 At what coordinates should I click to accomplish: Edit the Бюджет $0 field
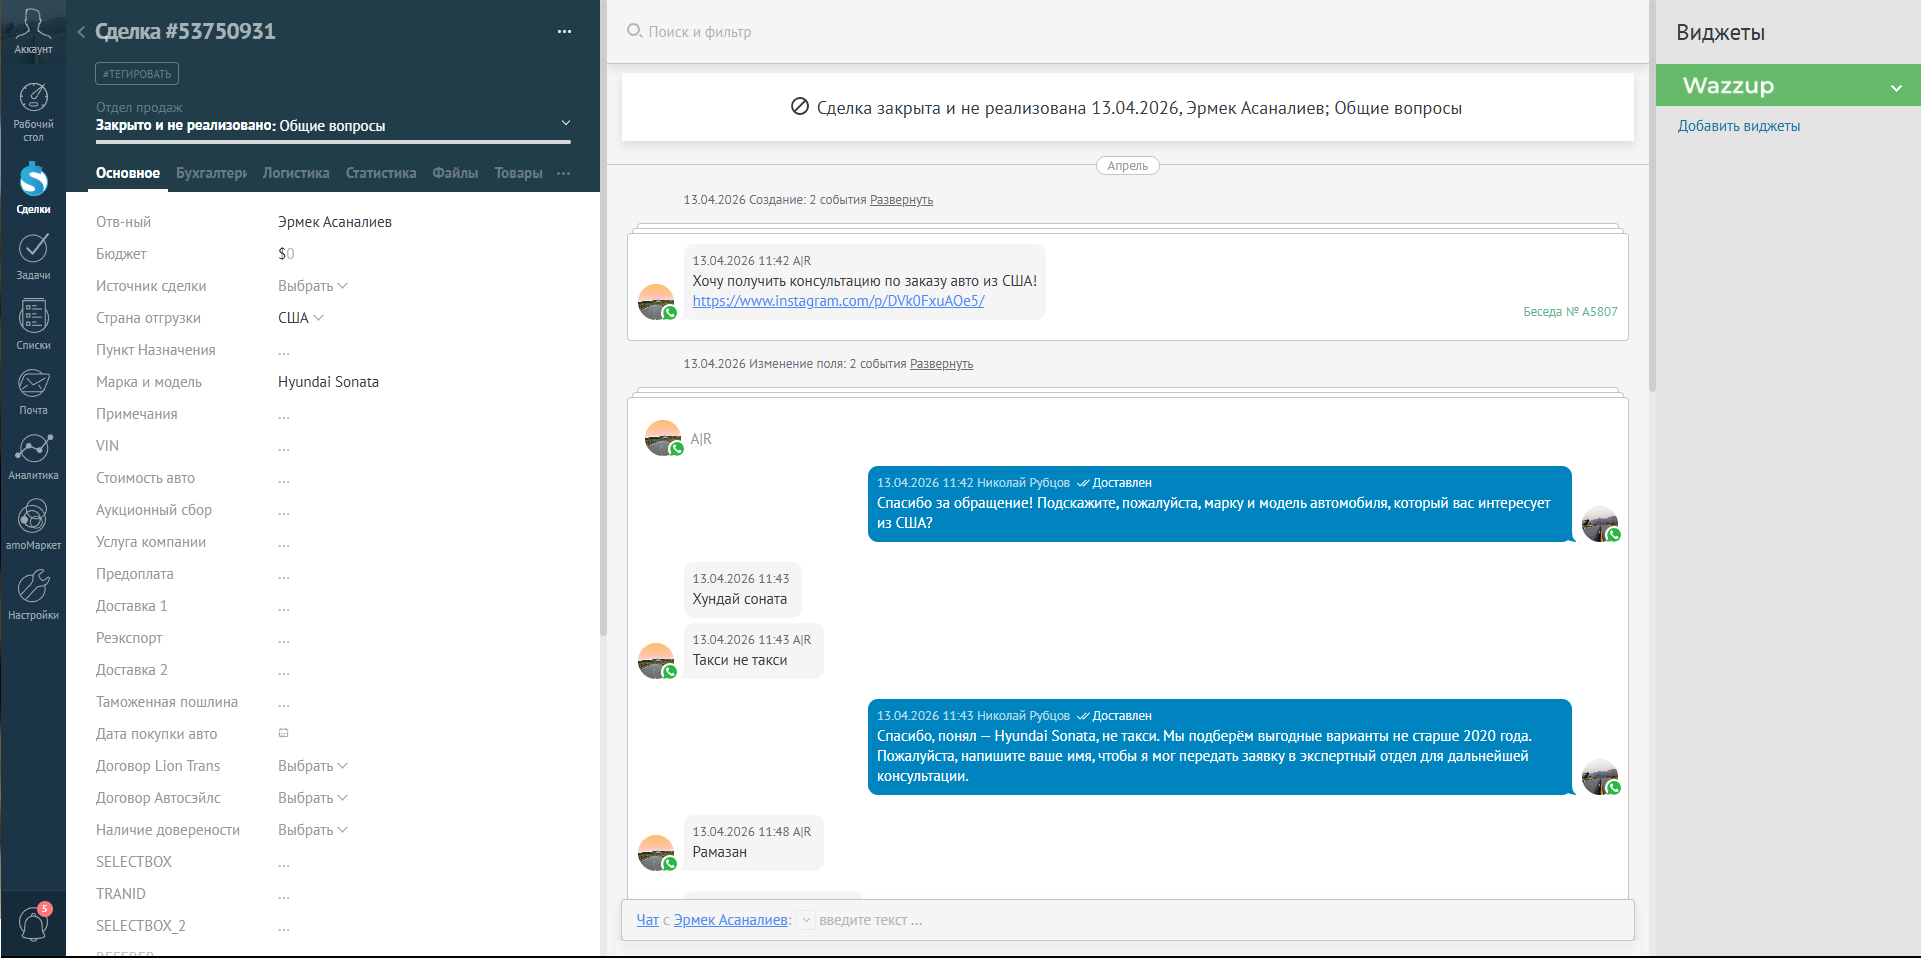pyautogui.click(x=286, y=254)
